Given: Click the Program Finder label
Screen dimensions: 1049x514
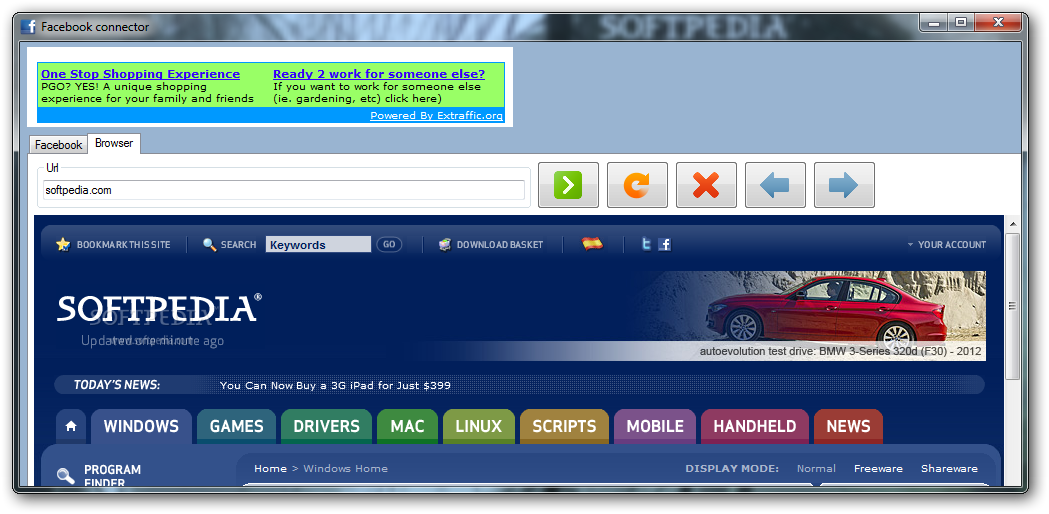Looking at the screenshot, I should click(112, 476).
